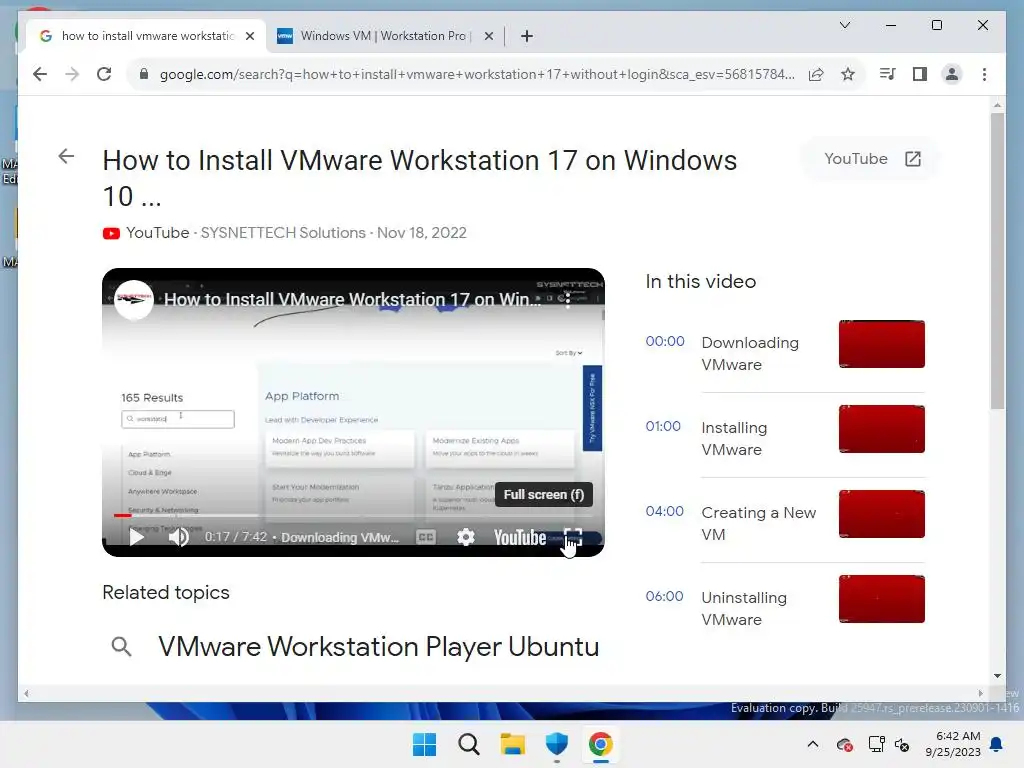Jump to 00:00 Downloading VMware chapter
This screenshot has height=768, width=1024.
pos(665,341)
